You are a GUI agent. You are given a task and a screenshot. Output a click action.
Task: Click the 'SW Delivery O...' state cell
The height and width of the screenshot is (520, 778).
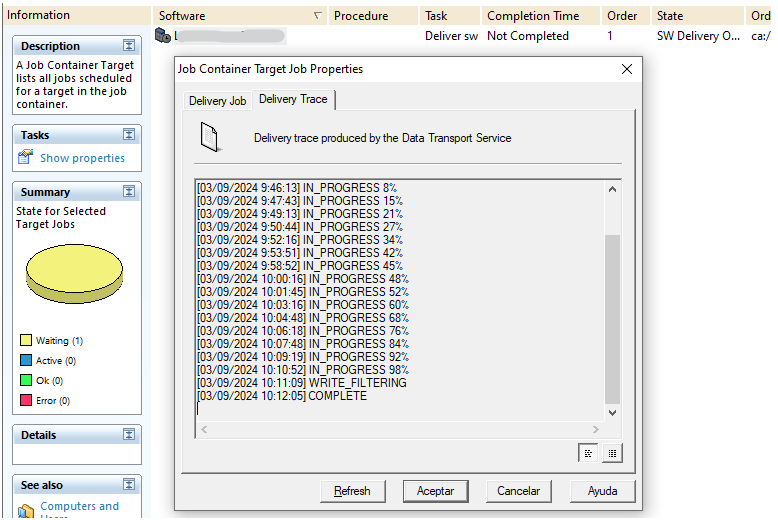point(698,36)
